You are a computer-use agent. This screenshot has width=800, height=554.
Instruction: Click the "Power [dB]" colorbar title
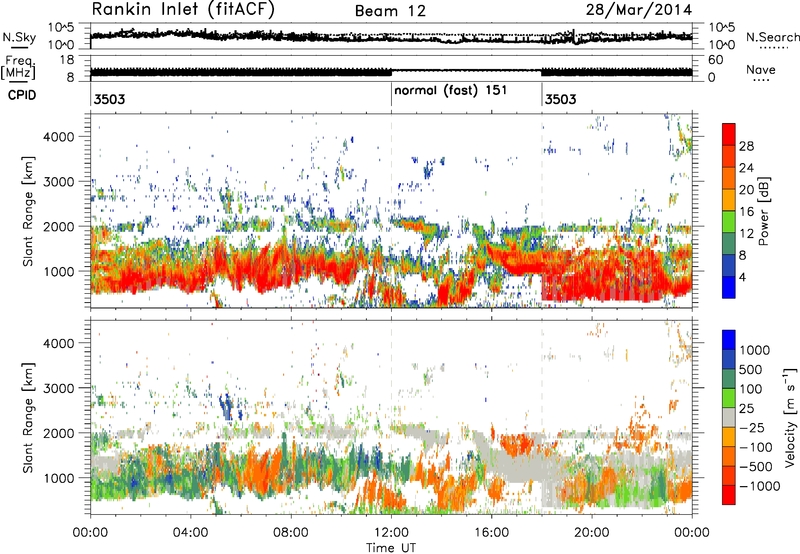[x=764, y=211]
